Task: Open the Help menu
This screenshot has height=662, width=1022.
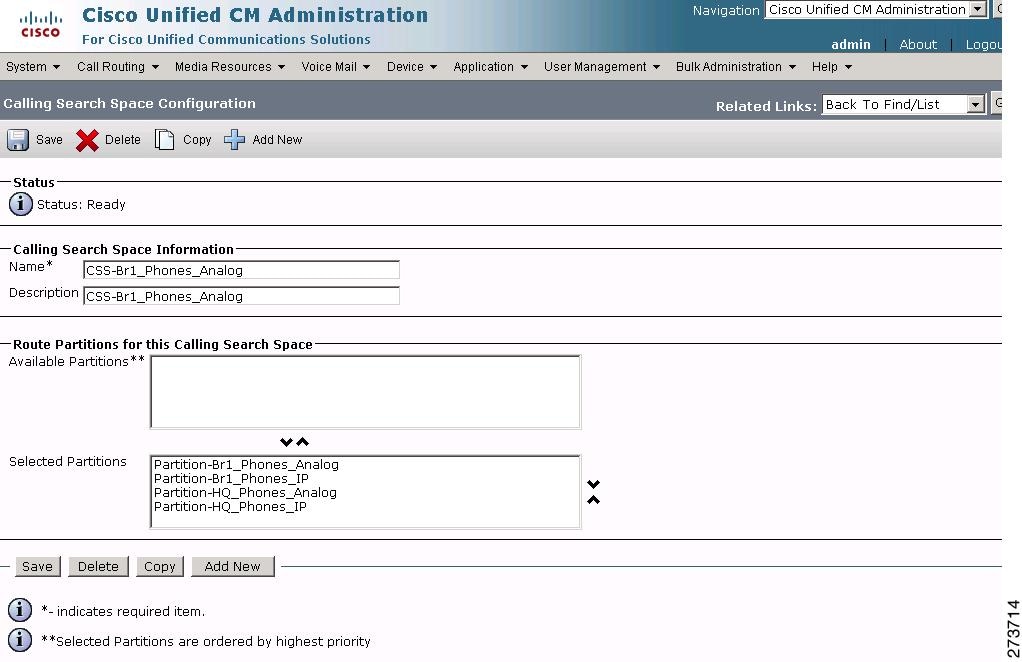Action: (x=832, y=66)
